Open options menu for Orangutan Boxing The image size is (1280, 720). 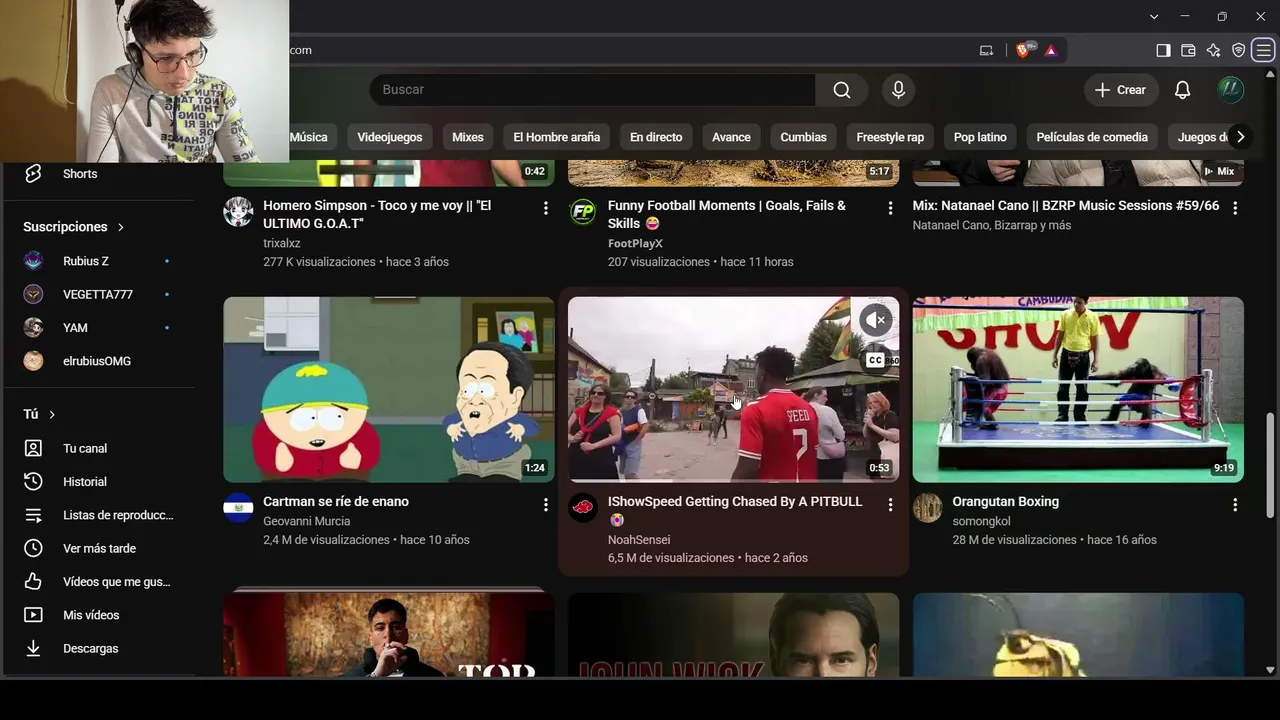[x=1235, y=505]
